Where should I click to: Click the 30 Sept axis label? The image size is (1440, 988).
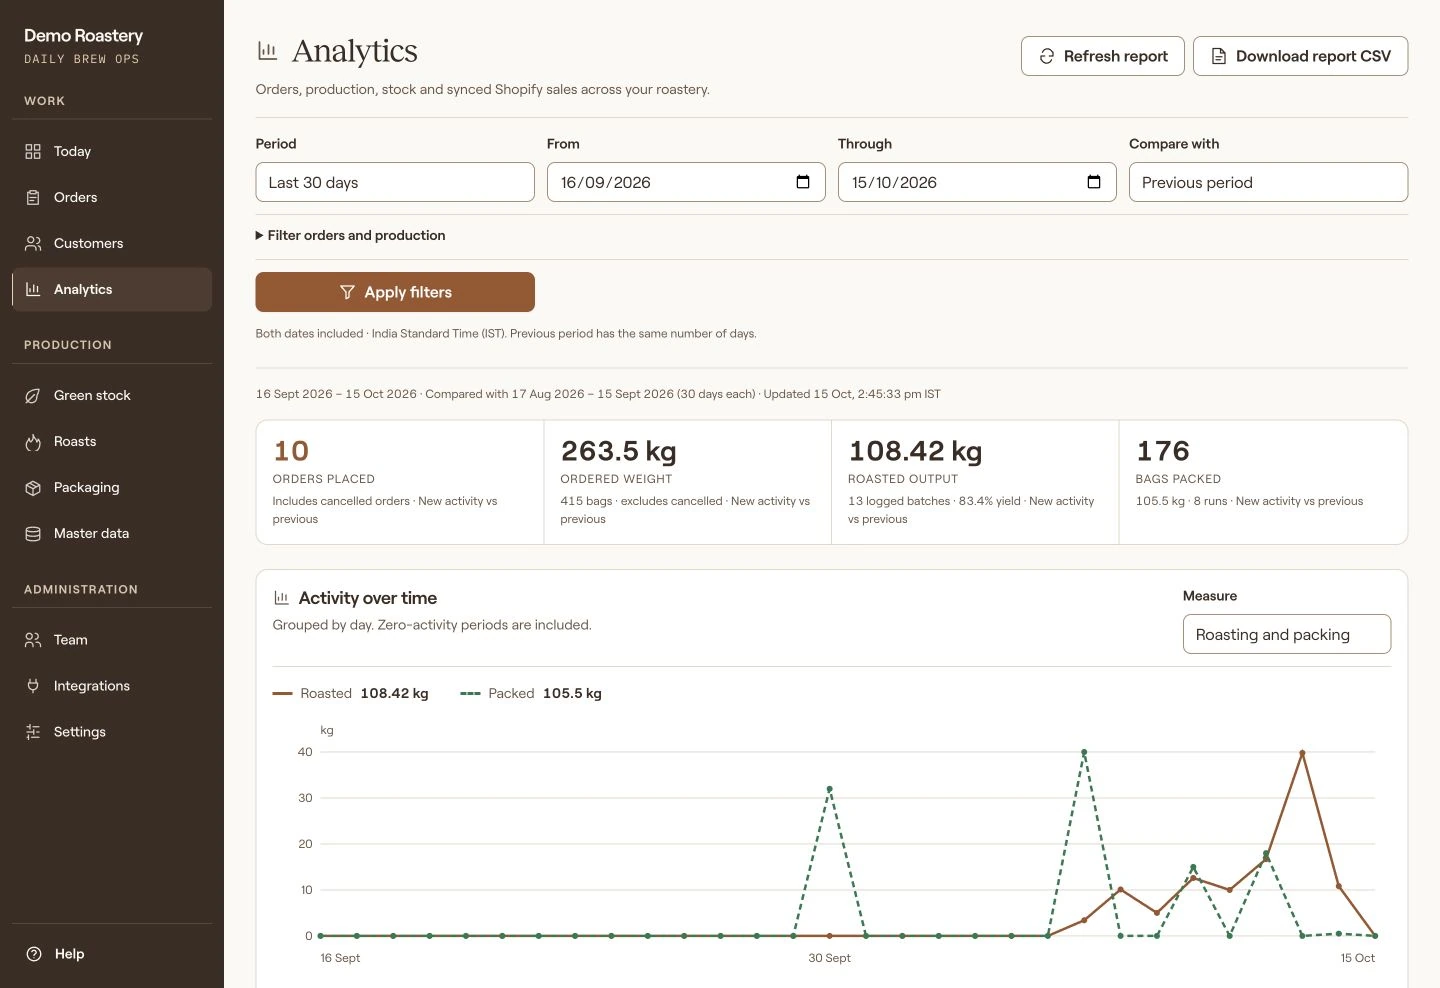click(x=829, y=958)
